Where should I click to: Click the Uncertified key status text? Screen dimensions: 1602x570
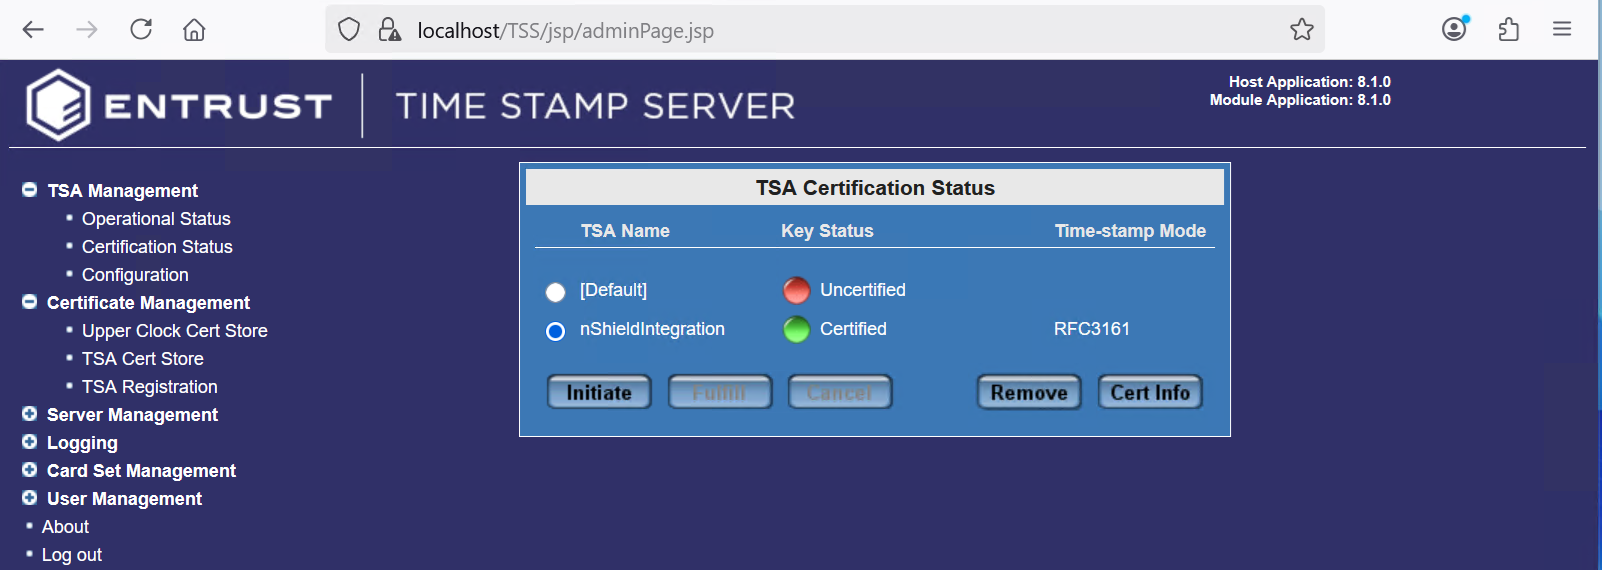pyautogui.click(x=863, y=290)
